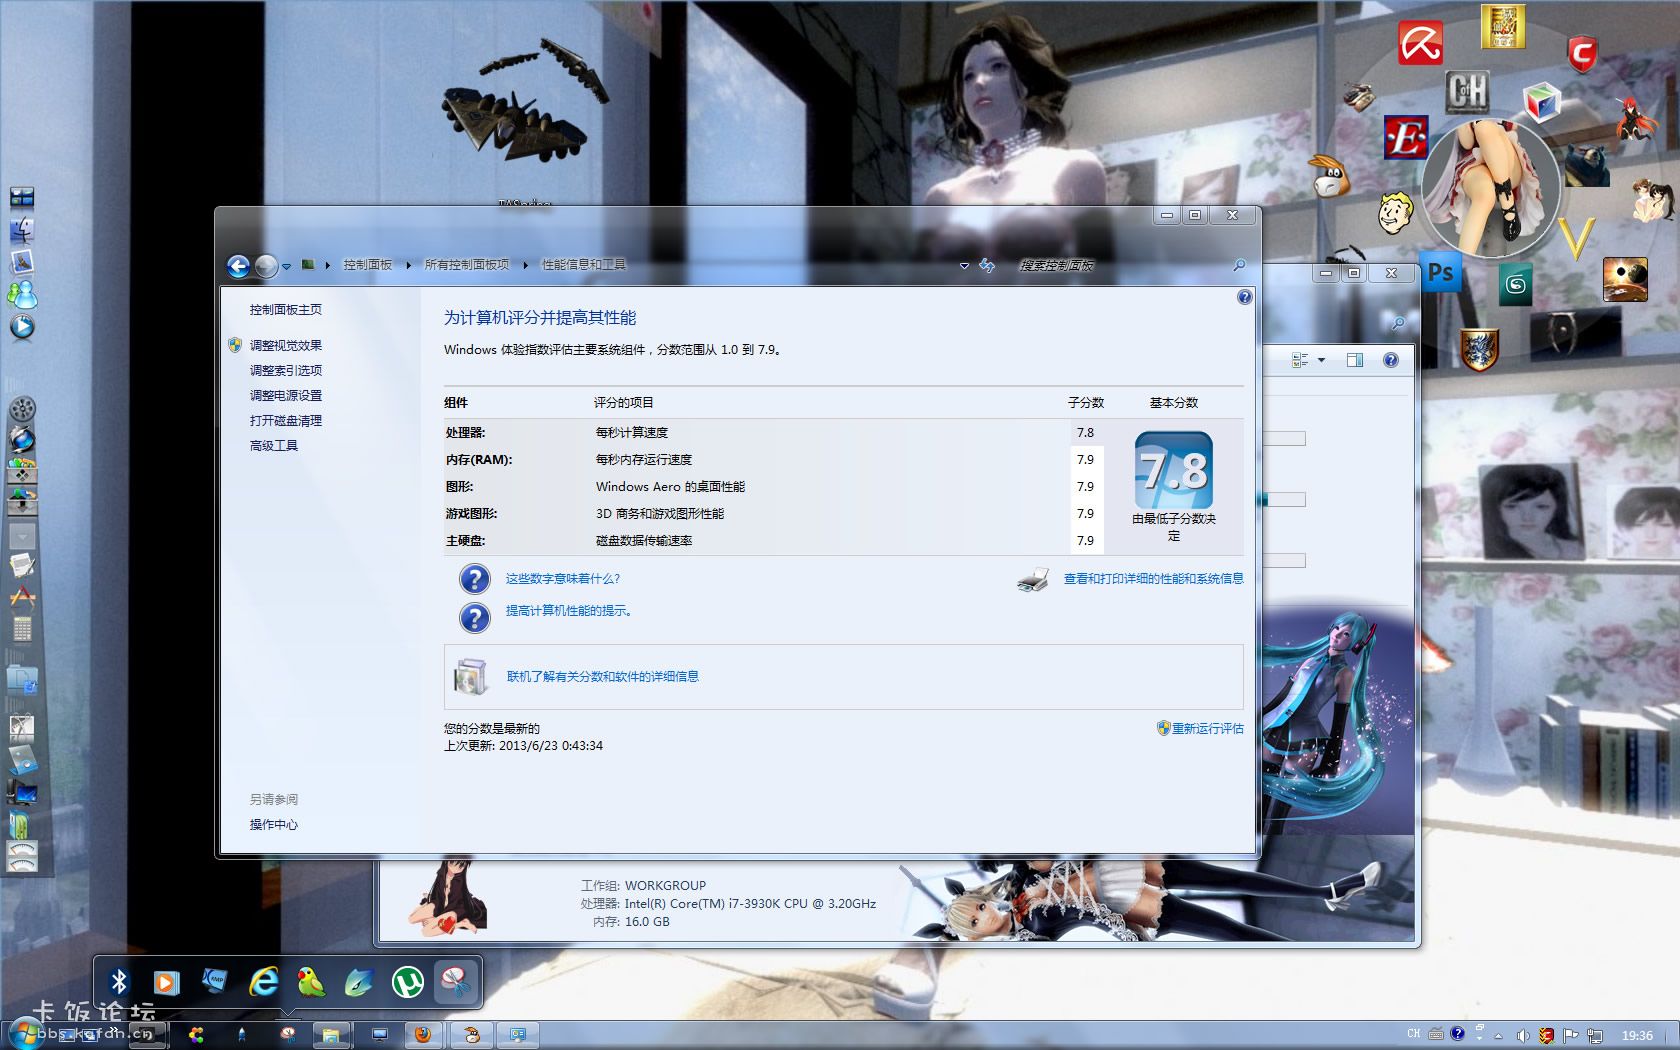Click the Dragon Age shield icon
1680x1050 pixels.
(1479, 349)
